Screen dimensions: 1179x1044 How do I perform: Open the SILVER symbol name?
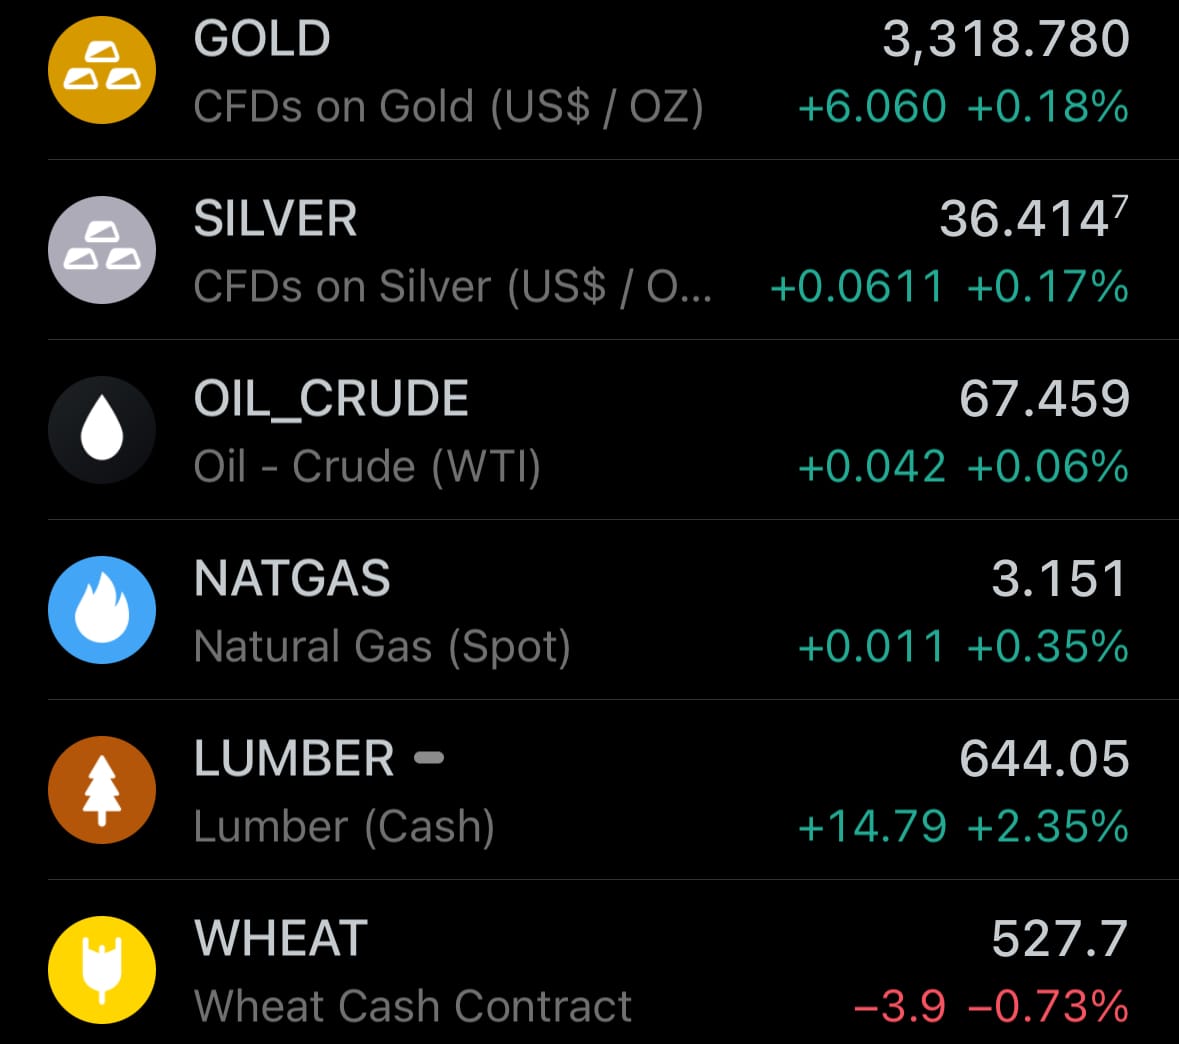(275, 218)
